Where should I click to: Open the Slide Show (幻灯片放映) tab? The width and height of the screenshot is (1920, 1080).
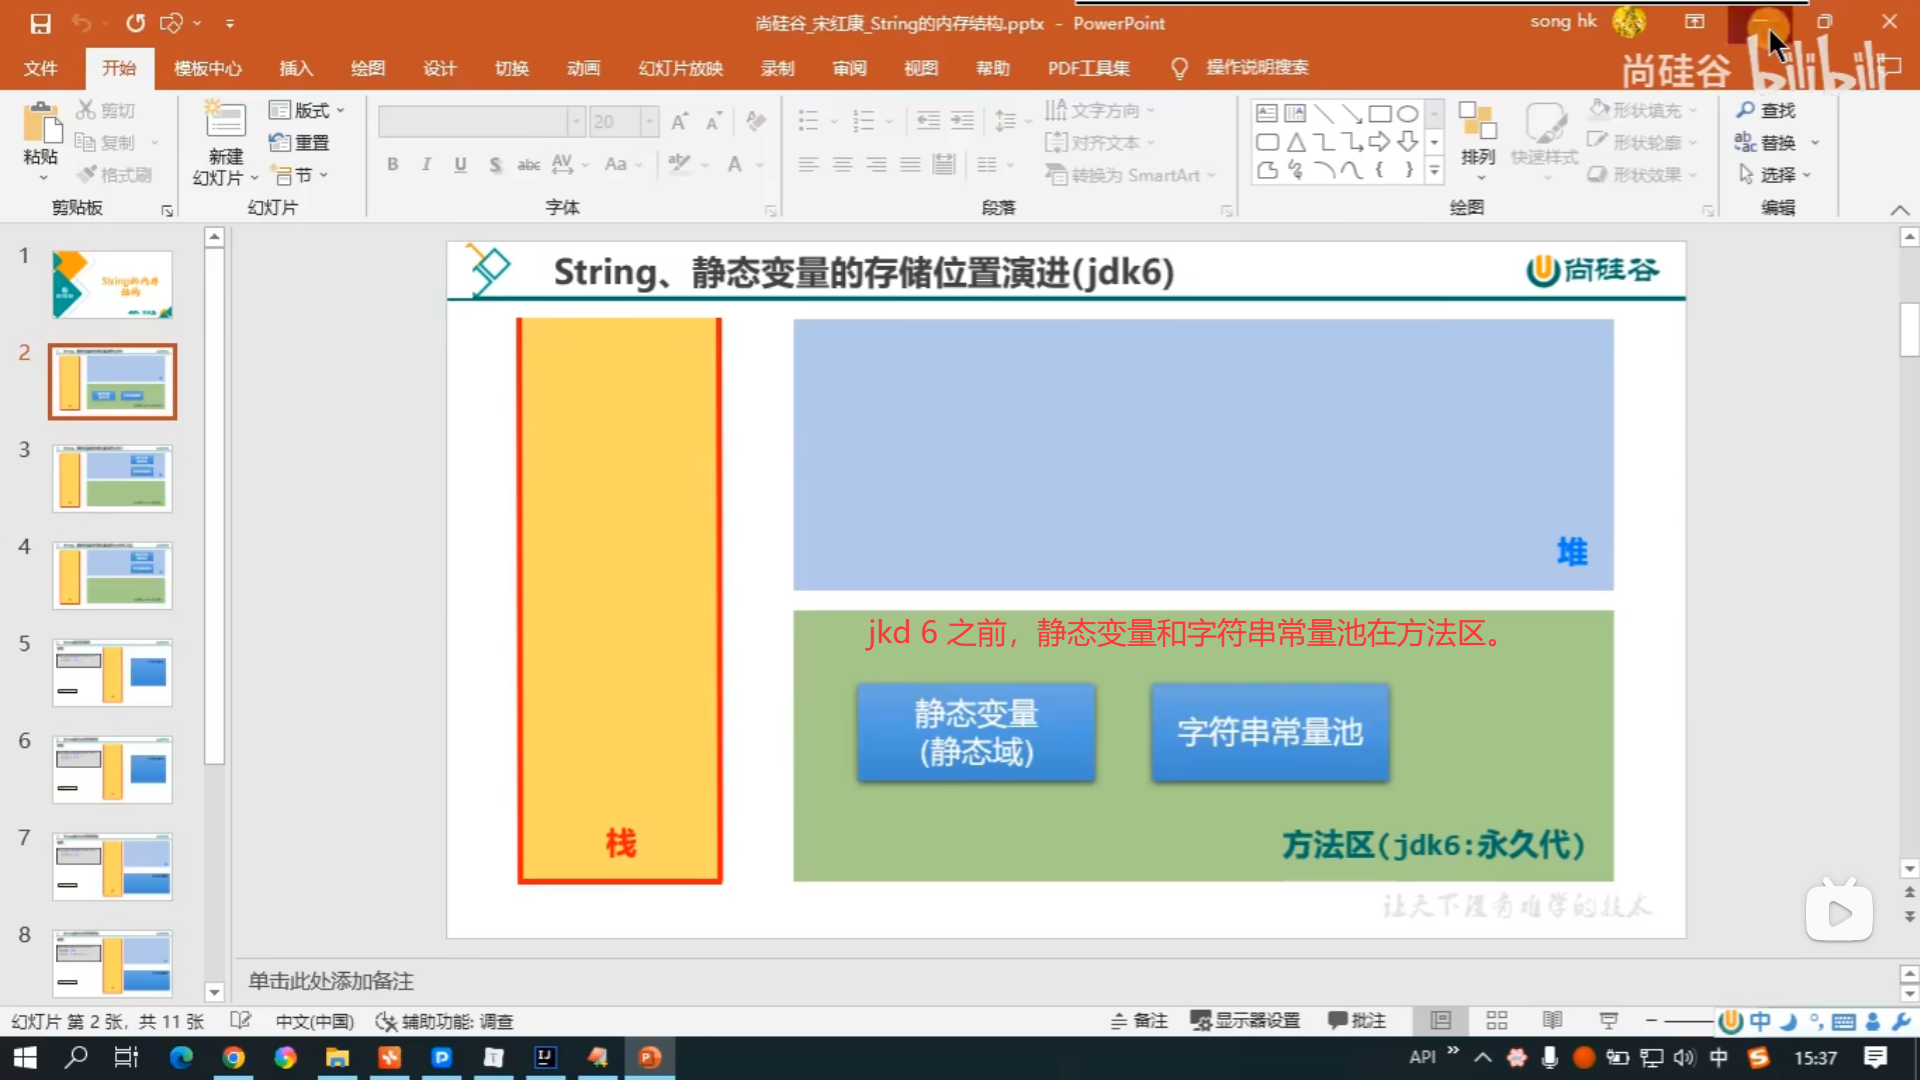point(680,68)
